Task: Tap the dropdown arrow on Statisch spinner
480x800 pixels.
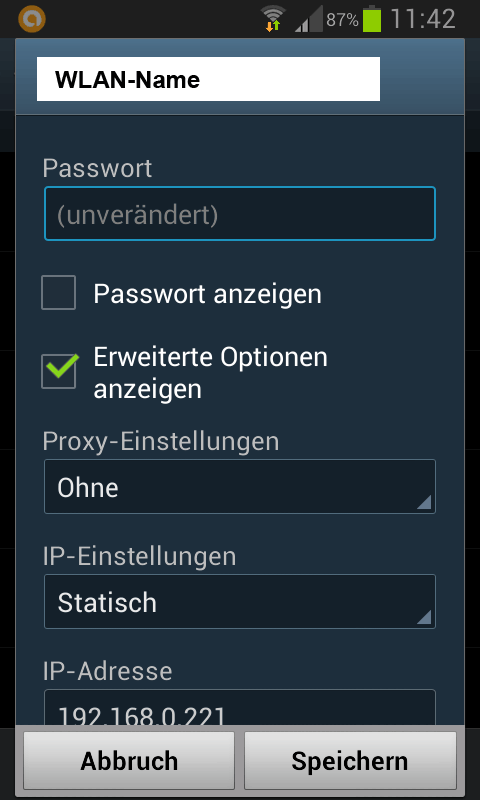Action: tap(424, 618)
